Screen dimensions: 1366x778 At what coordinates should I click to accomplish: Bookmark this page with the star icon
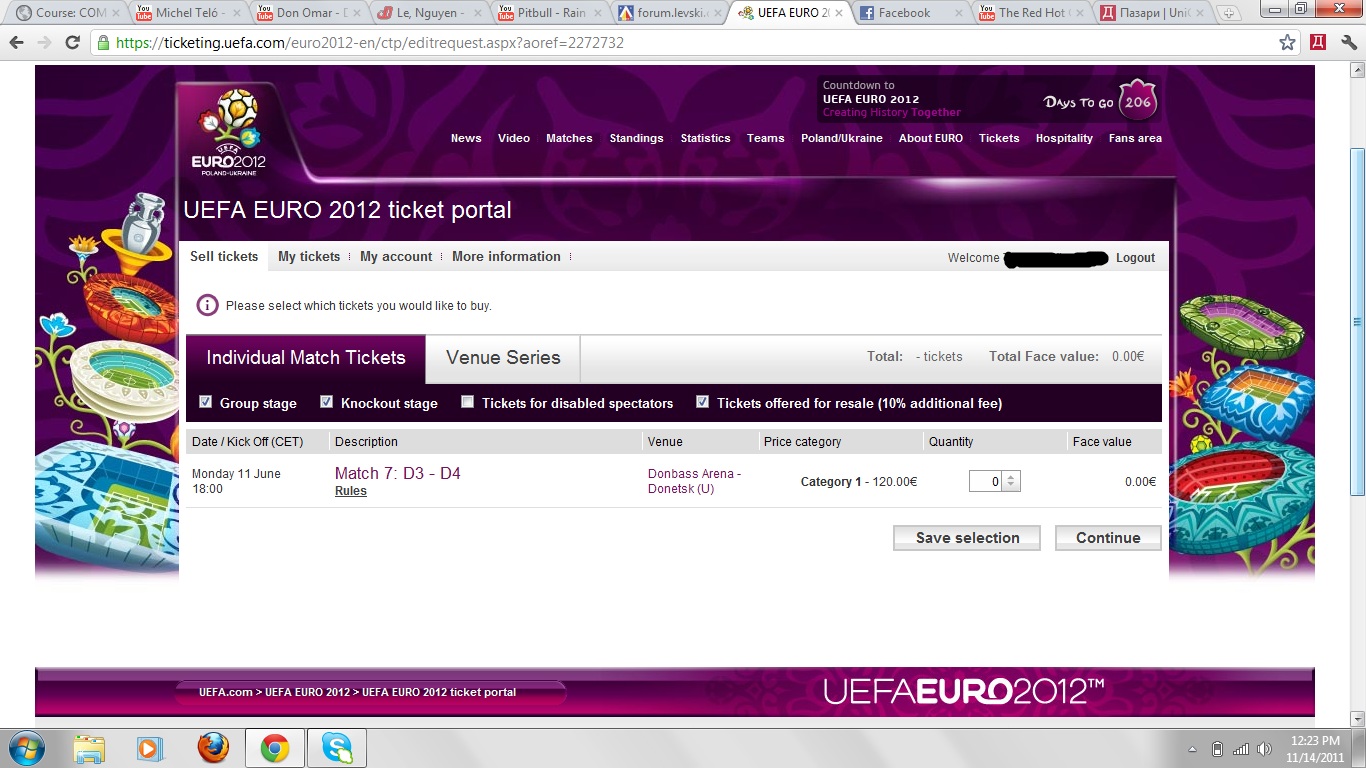[x=1288, y=43]
